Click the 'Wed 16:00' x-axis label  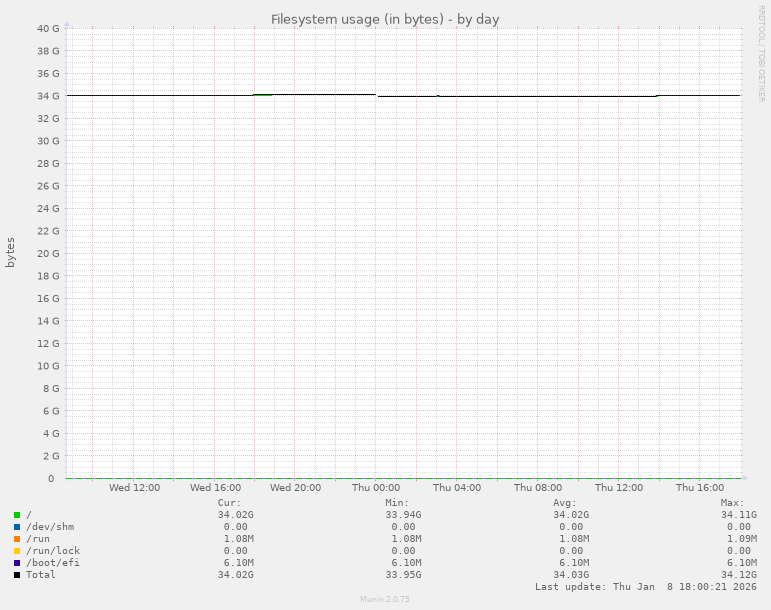[x=215, y=488]
